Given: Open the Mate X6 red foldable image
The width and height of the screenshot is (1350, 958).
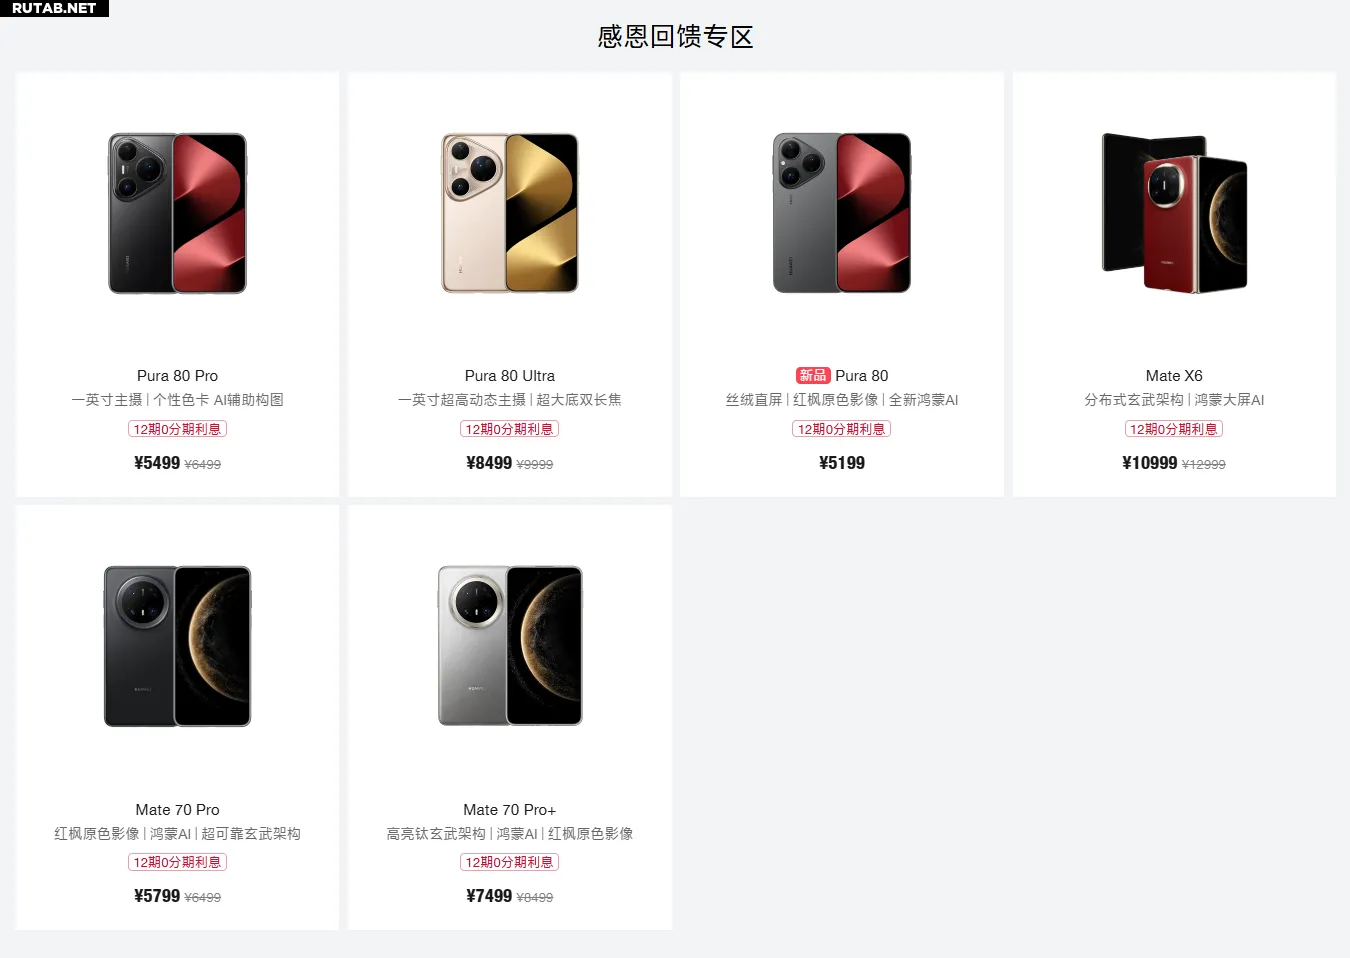Looking at the screenshot, I should [x=1174, y=213].
